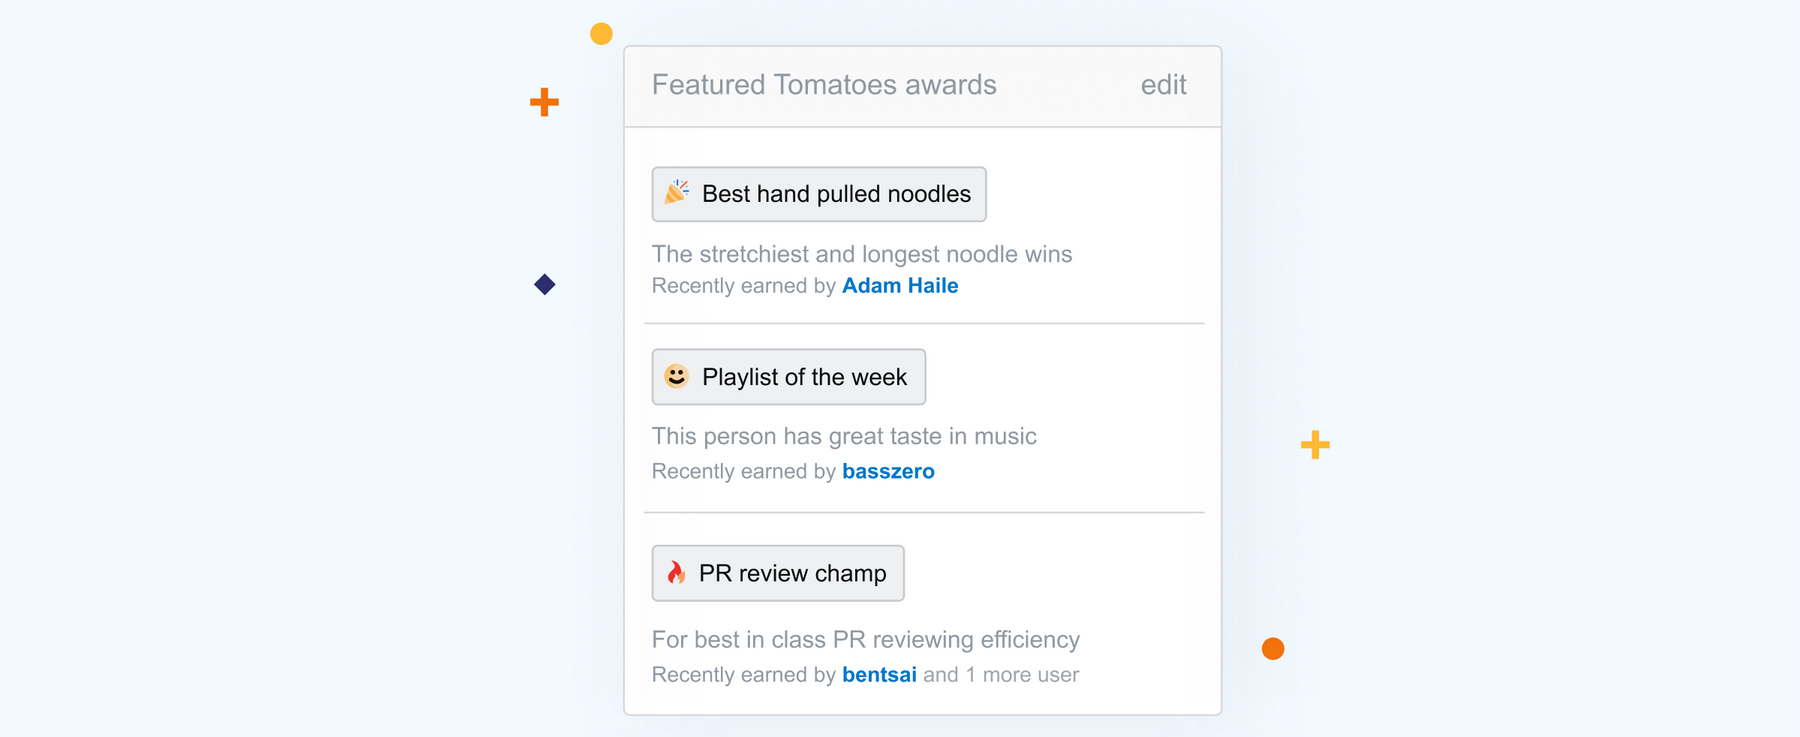Click the yellow circle above the card
Viewport: 1800px width, 737px height.
[x=601, y=34]
